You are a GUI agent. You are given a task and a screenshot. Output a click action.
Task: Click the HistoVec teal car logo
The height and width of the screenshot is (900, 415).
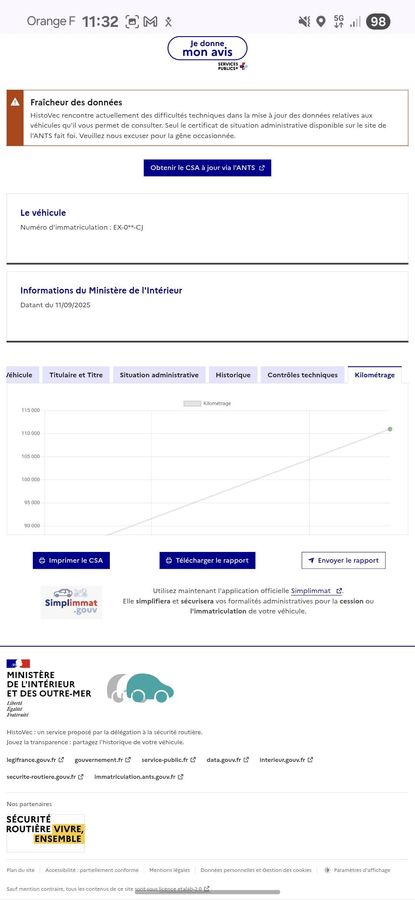(x=140, y=688)
